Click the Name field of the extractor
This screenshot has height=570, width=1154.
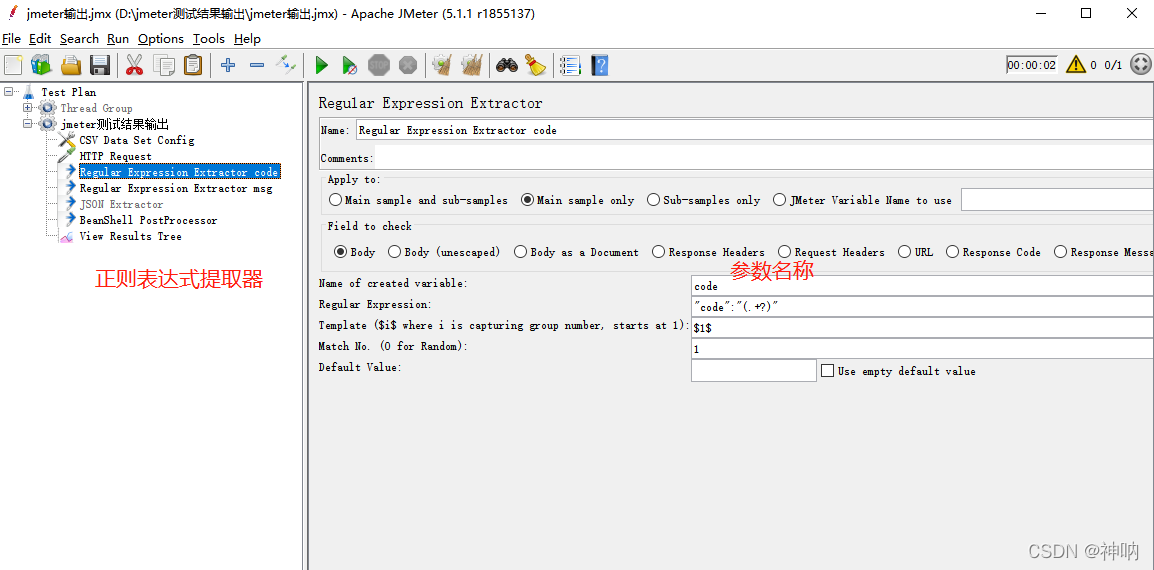tap(754, 130)
